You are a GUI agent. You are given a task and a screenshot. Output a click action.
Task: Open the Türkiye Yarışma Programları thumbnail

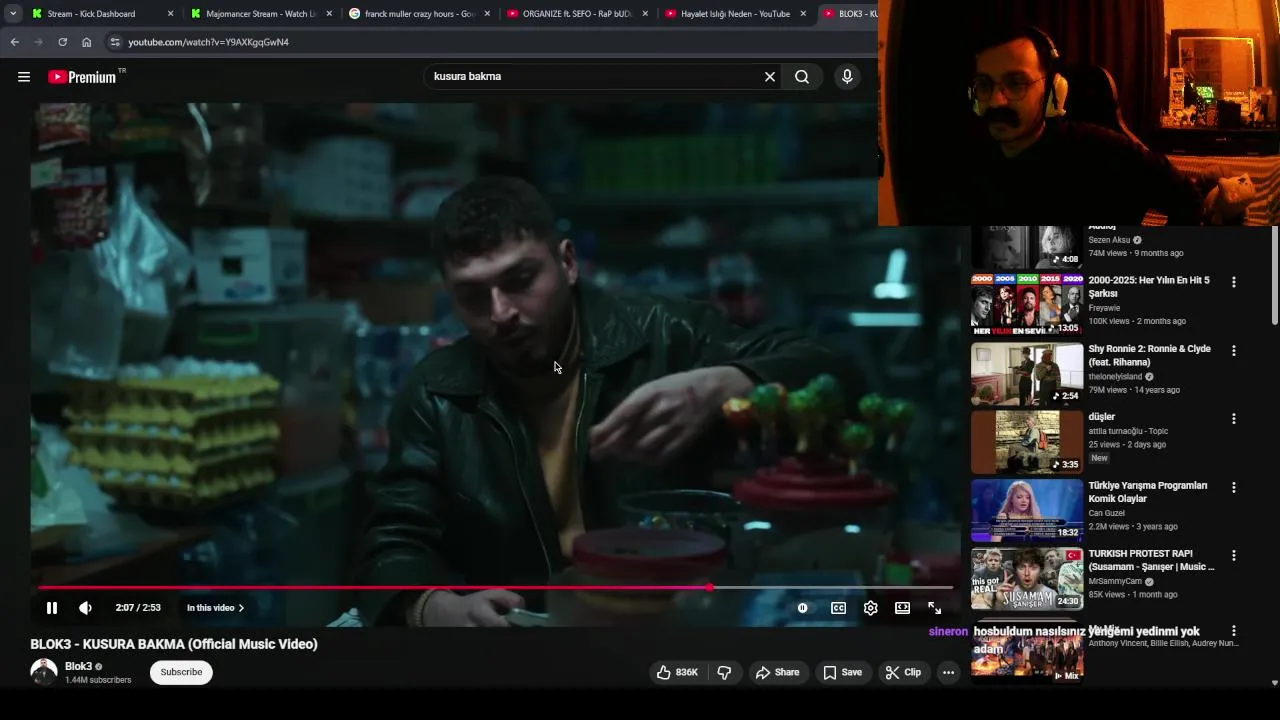1027,509
